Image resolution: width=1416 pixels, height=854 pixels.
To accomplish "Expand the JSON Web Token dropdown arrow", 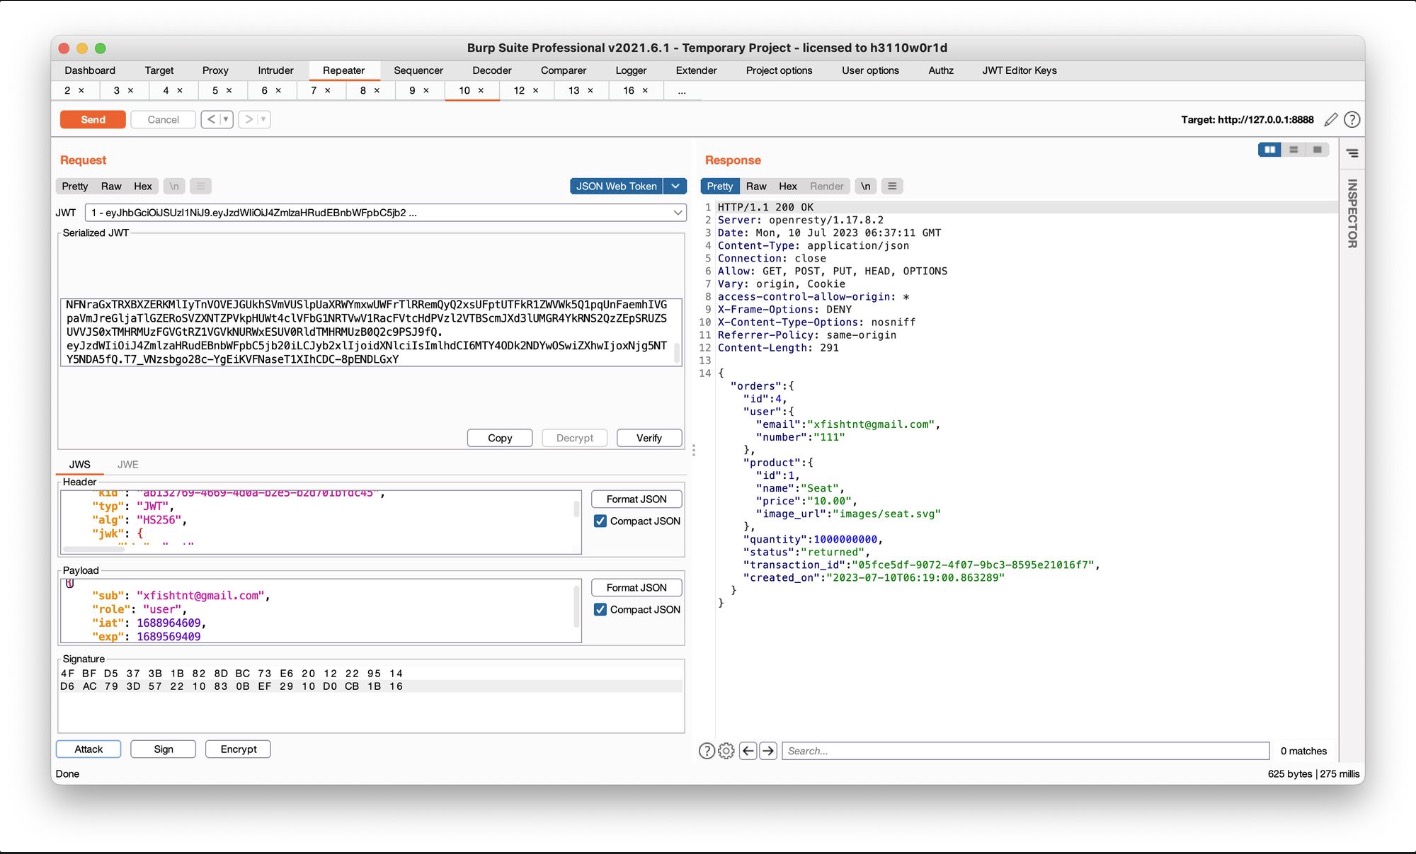I will pos(676,186).
